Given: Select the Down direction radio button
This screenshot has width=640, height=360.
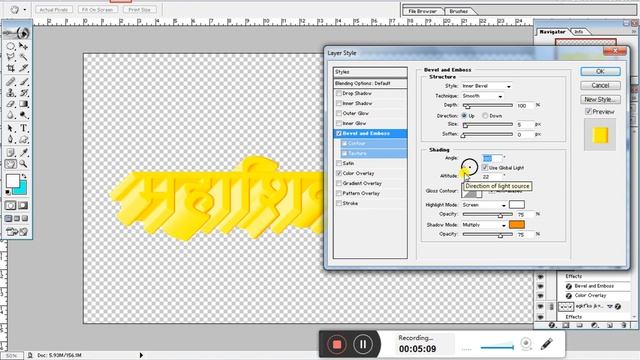Looking at the screenshot, I should 485,116.
